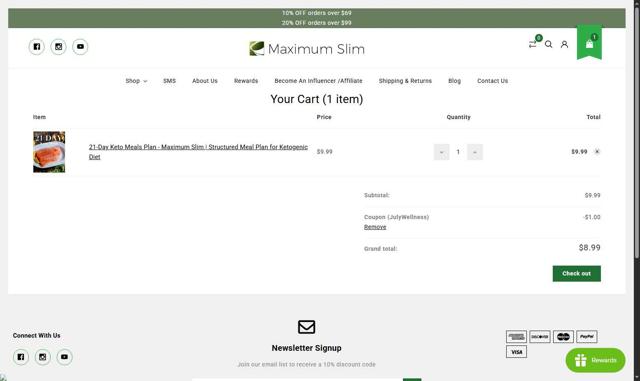Open the account user icon
The width and height of the screenshot is (640, 381).
[x=564, y=44]
